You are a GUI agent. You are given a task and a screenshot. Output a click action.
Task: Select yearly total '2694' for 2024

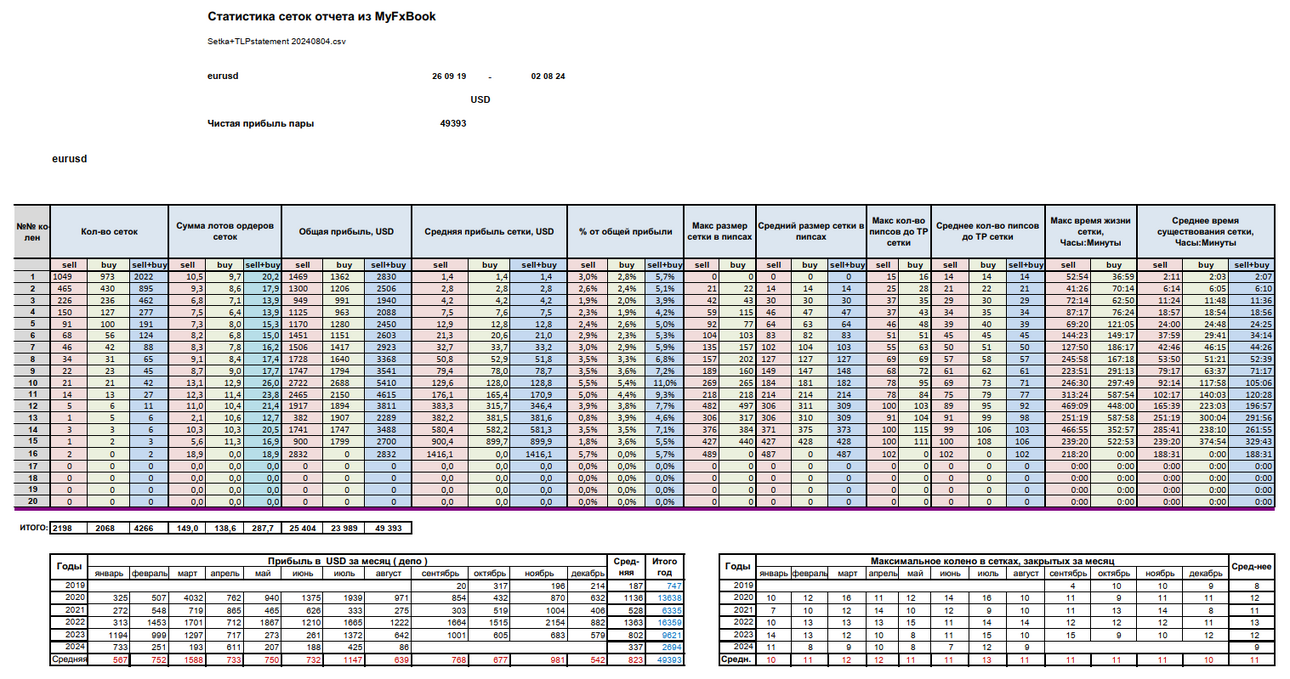[664, 645]
